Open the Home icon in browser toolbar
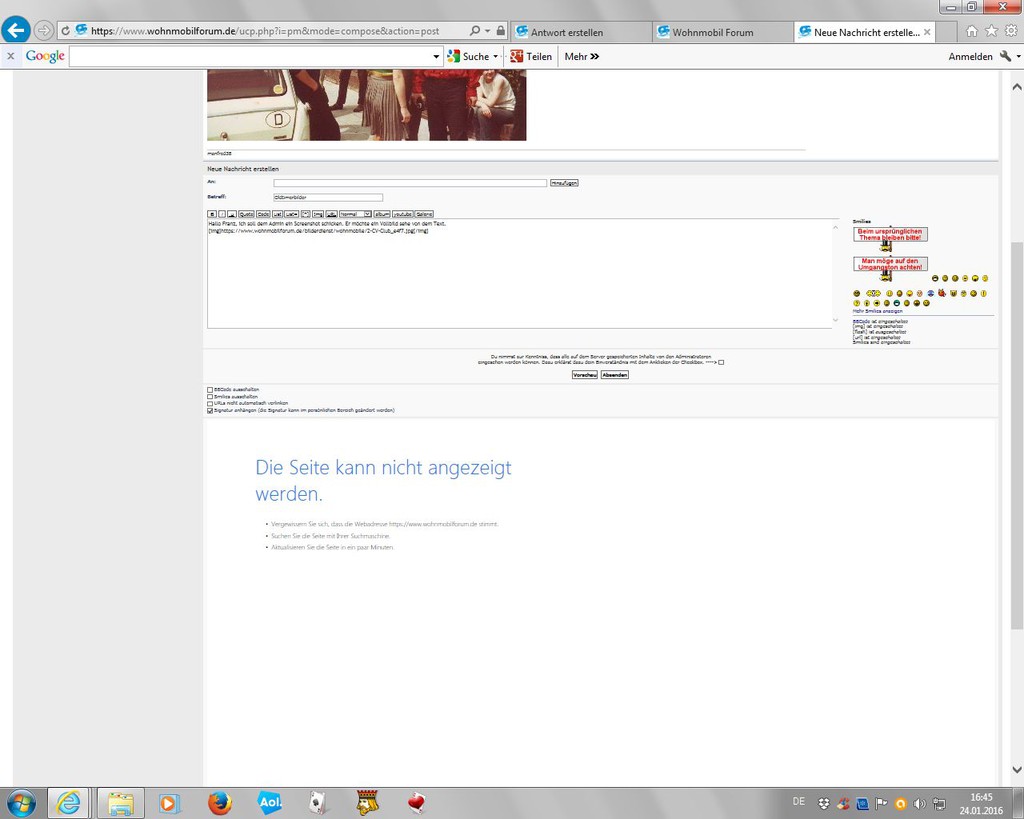The width and height of the screenshot is (1024, 819). pyautogui.click(x=972, y=31)
